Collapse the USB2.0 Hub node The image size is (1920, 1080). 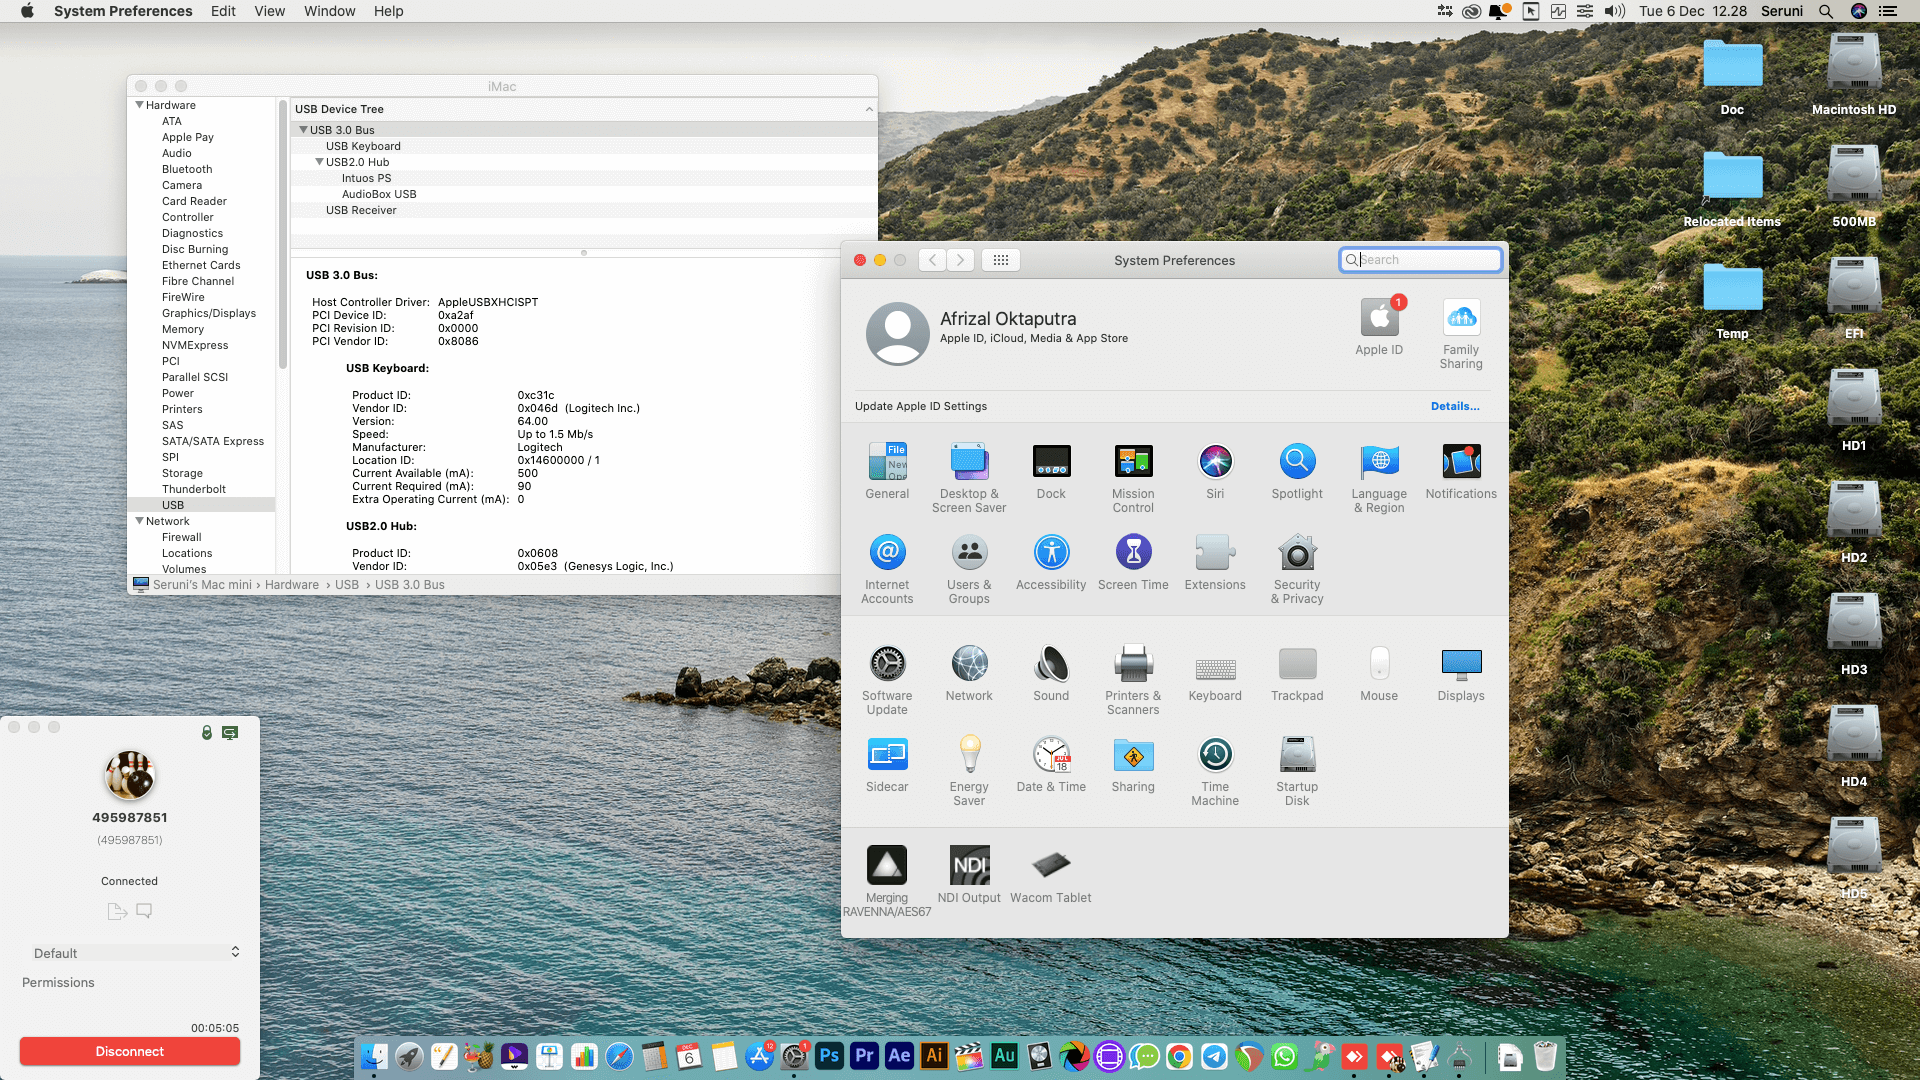320,162
